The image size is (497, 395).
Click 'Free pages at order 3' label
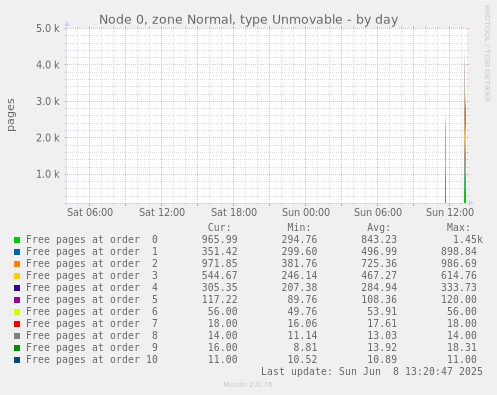pyautogui.click(x=92, y=276)
